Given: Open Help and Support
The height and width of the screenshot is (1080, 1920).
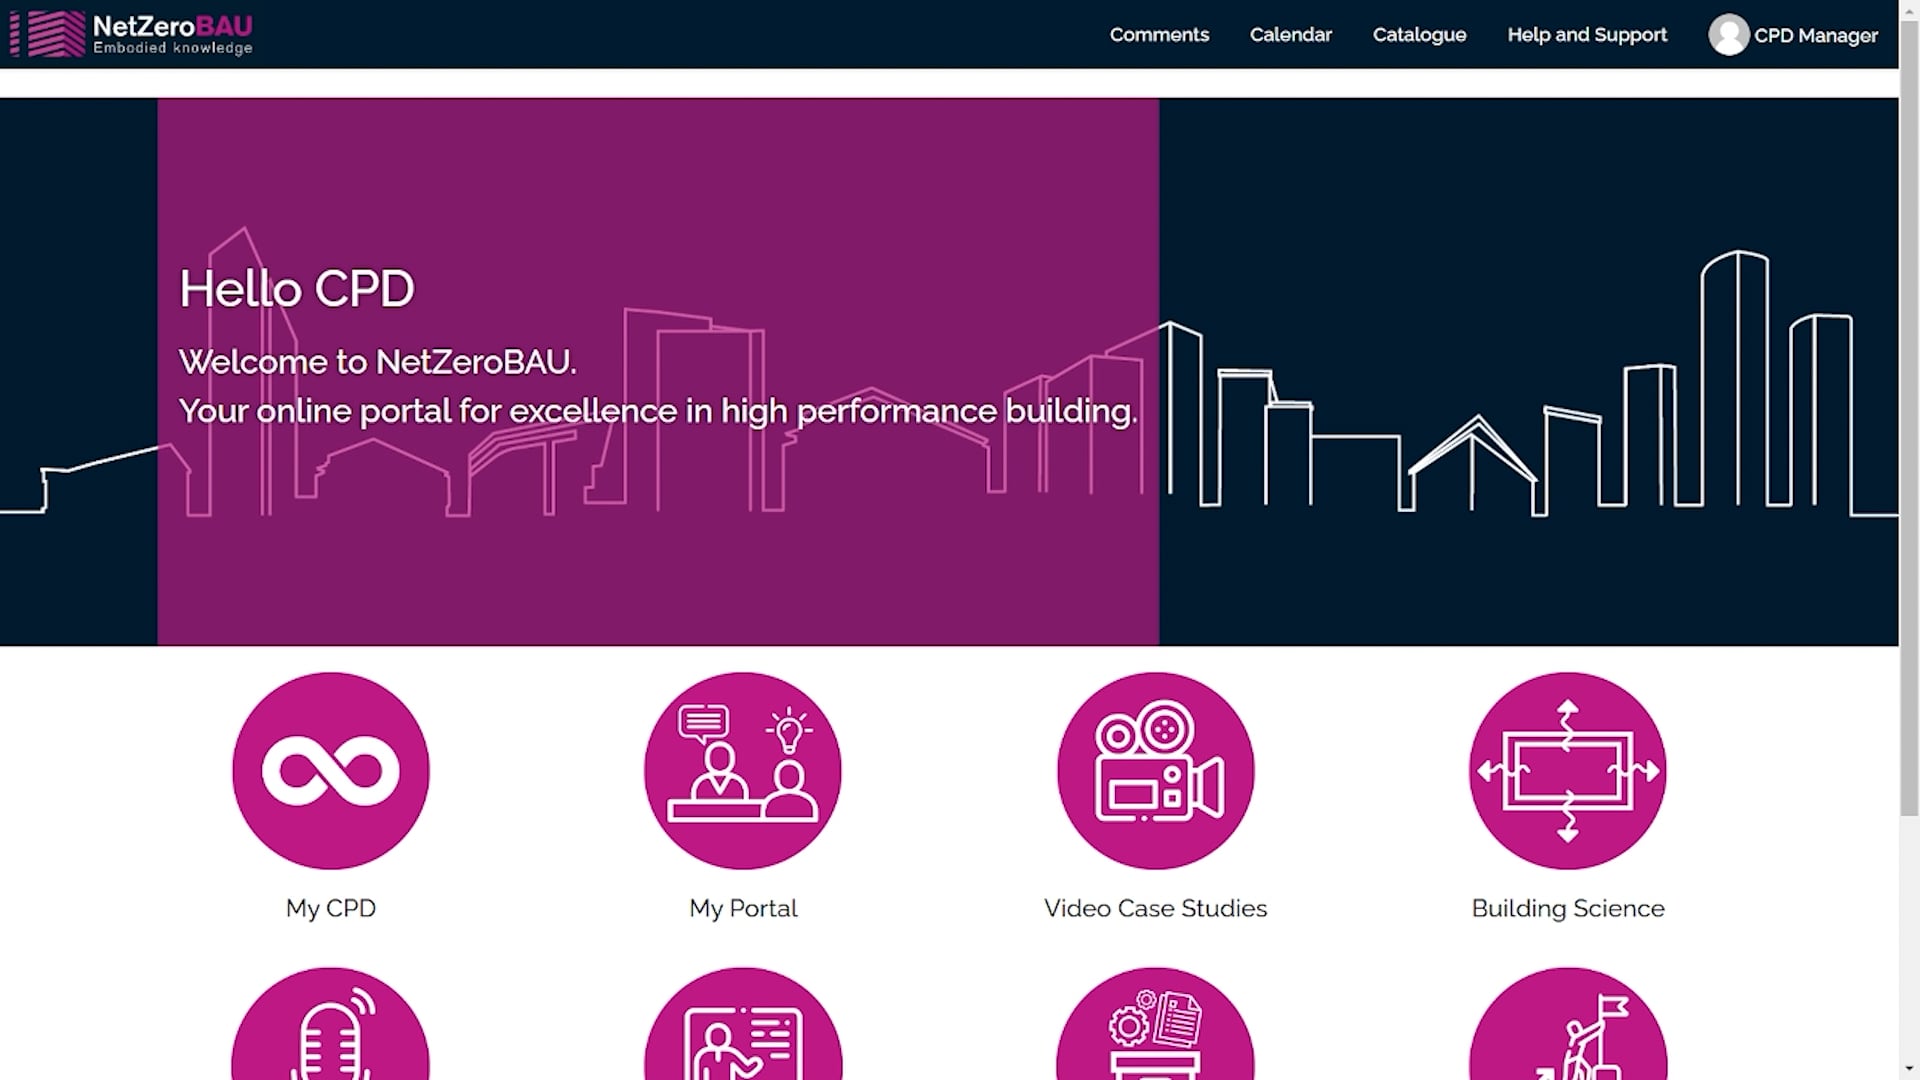Looking at the screenshot, I should (x=1586, y=35).
